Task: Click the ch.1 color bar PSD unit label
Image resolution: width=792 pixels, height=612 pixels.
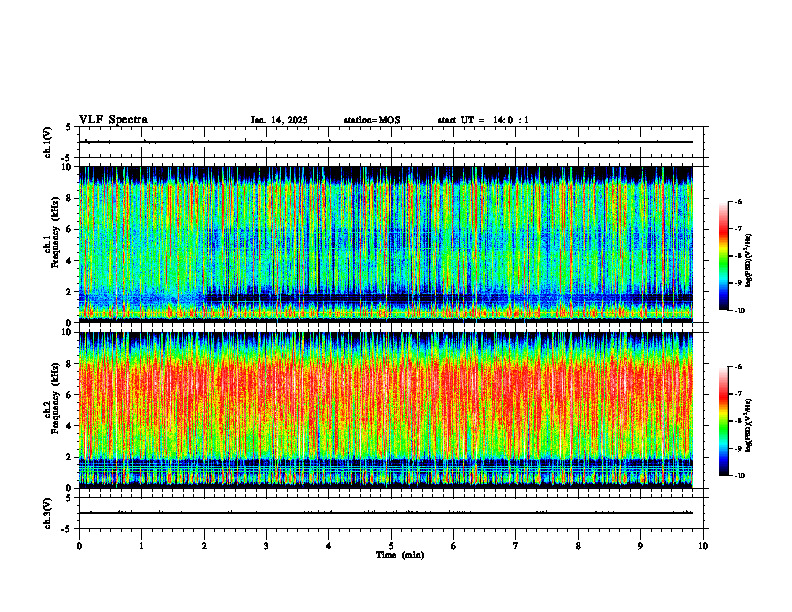Action: (749, 261)
